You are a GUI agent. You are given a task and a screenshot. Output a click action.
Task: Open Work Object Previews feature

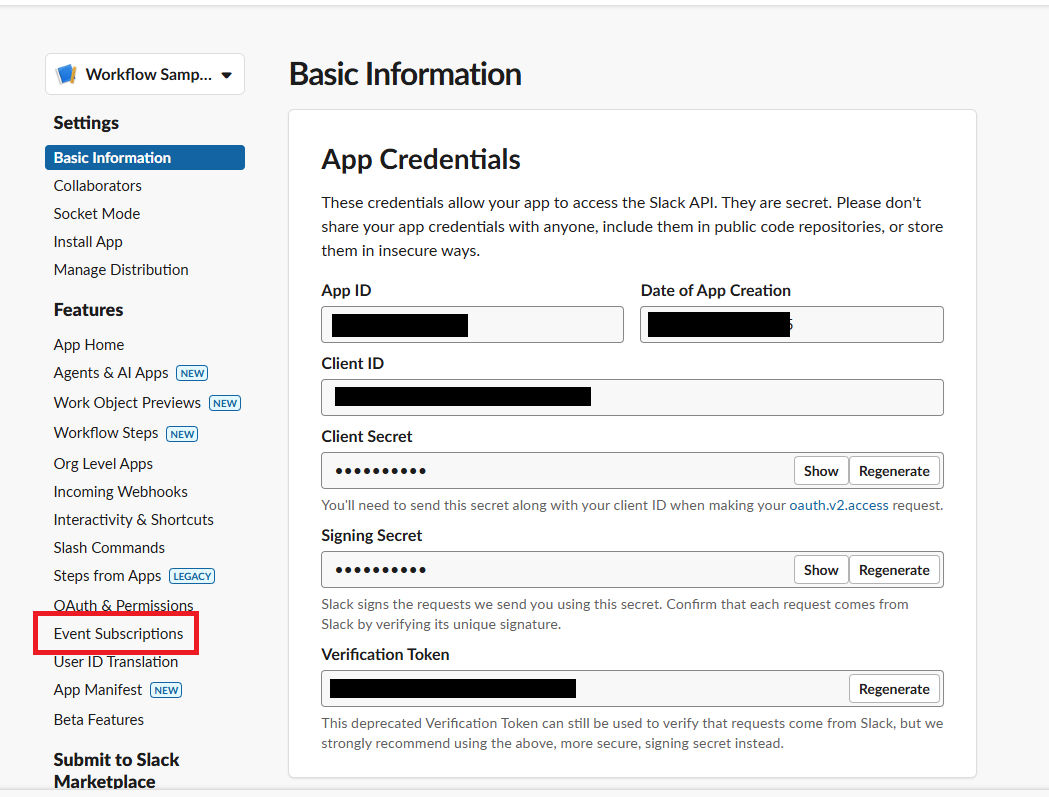point(127,403)
